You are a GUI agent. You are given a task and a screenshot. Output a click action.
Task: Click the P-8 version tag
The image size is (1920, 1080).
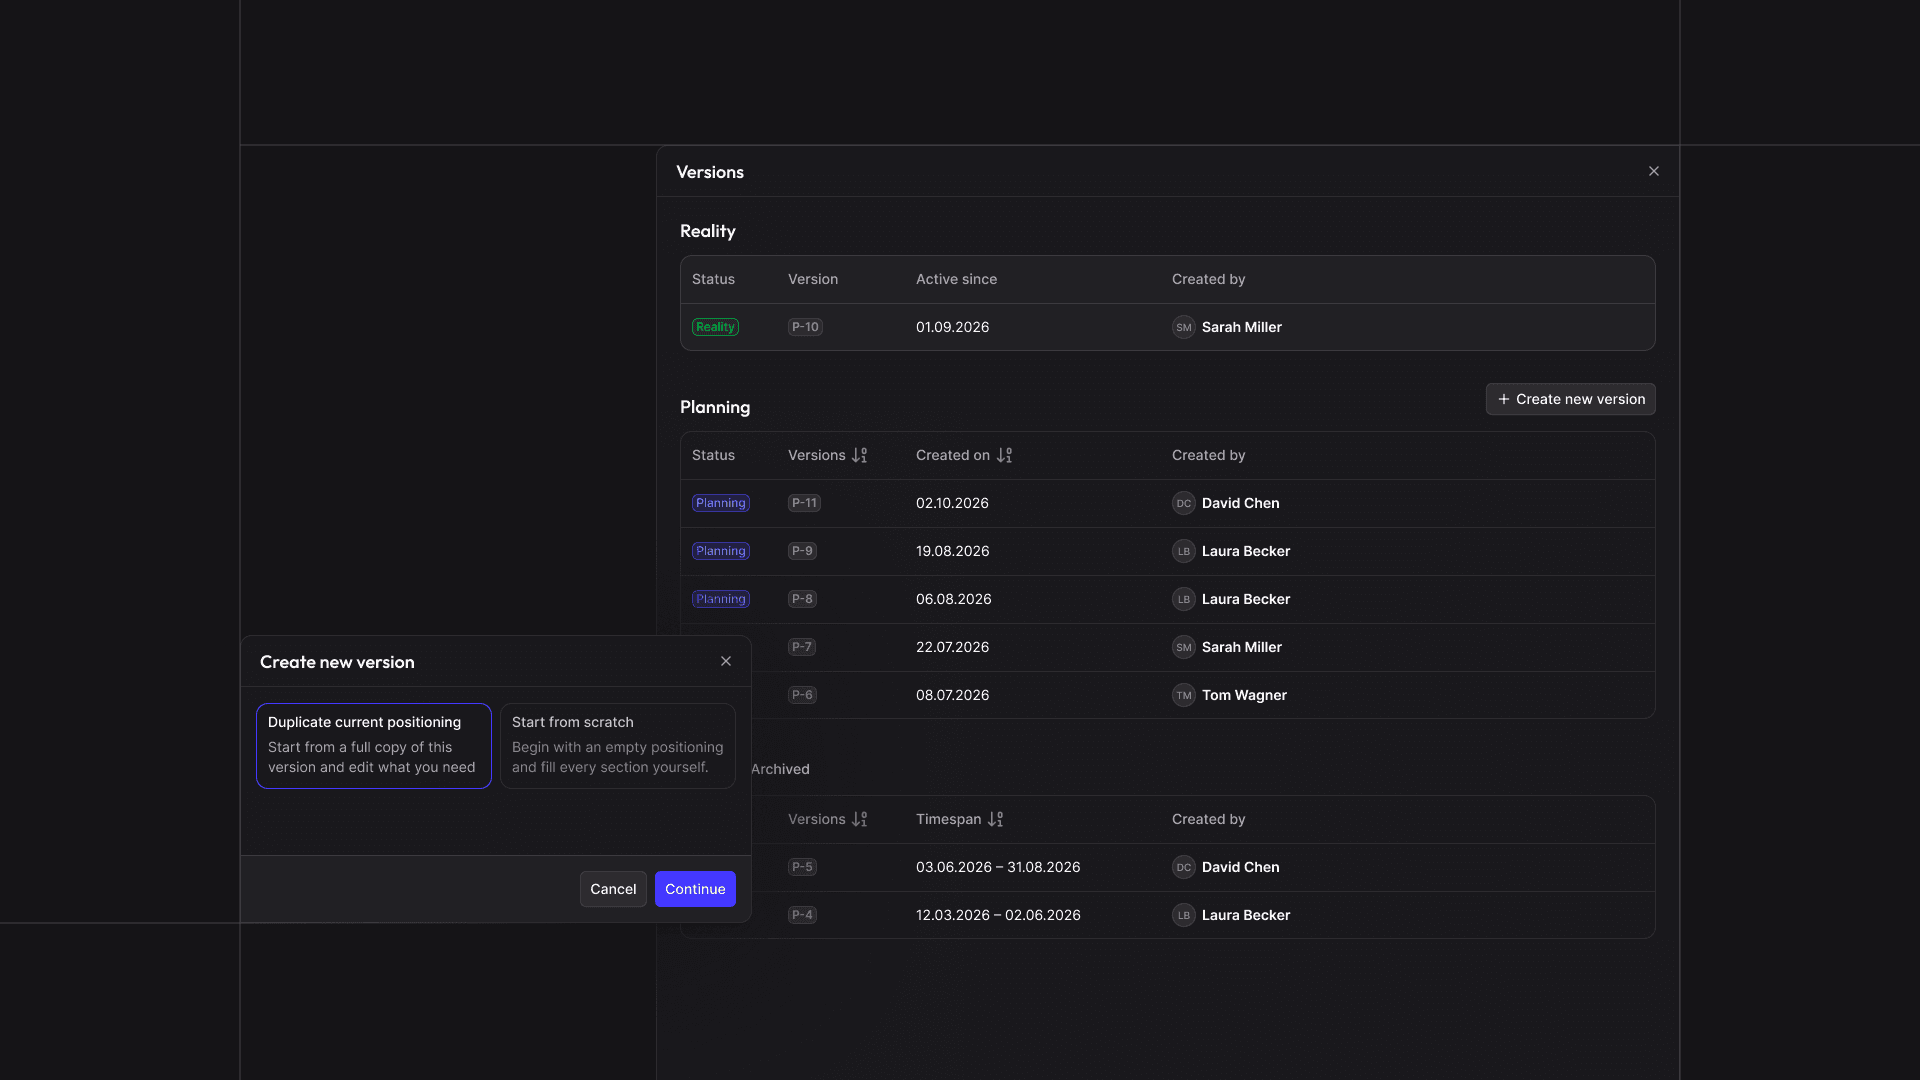(802, 599)
